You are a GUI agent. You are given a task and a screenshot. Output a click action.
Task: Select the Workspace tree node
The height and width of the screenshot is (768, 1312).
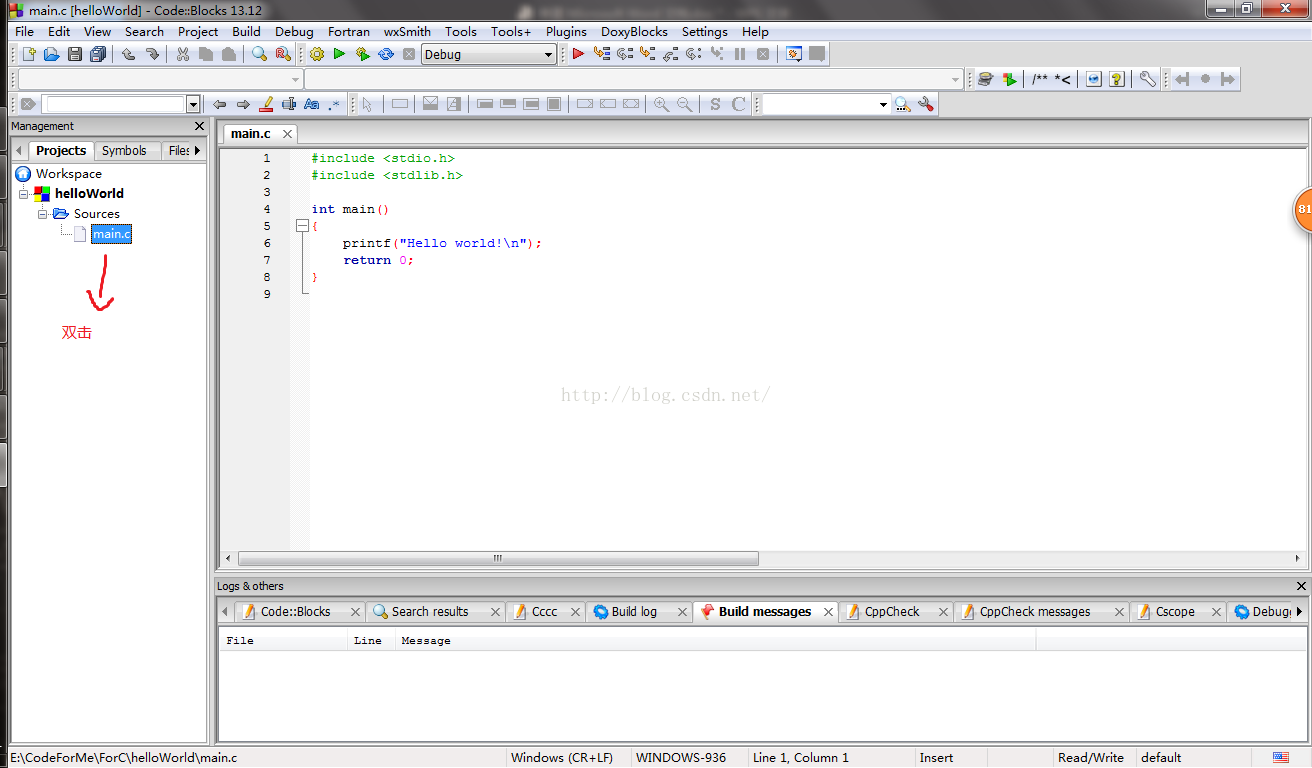click(x=69, y=174)
